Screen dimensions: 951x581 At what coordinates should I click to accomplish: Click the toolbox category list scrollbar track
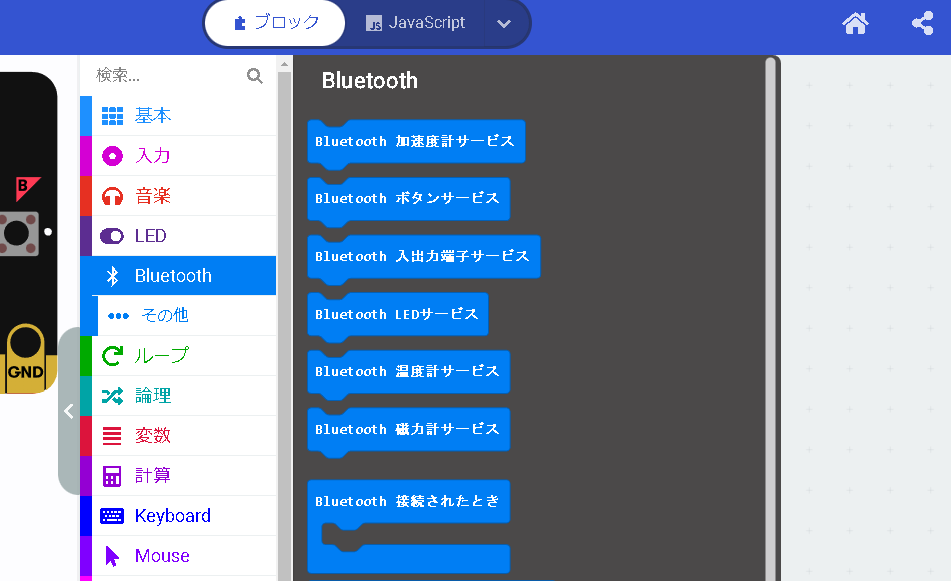coord(284,326)
